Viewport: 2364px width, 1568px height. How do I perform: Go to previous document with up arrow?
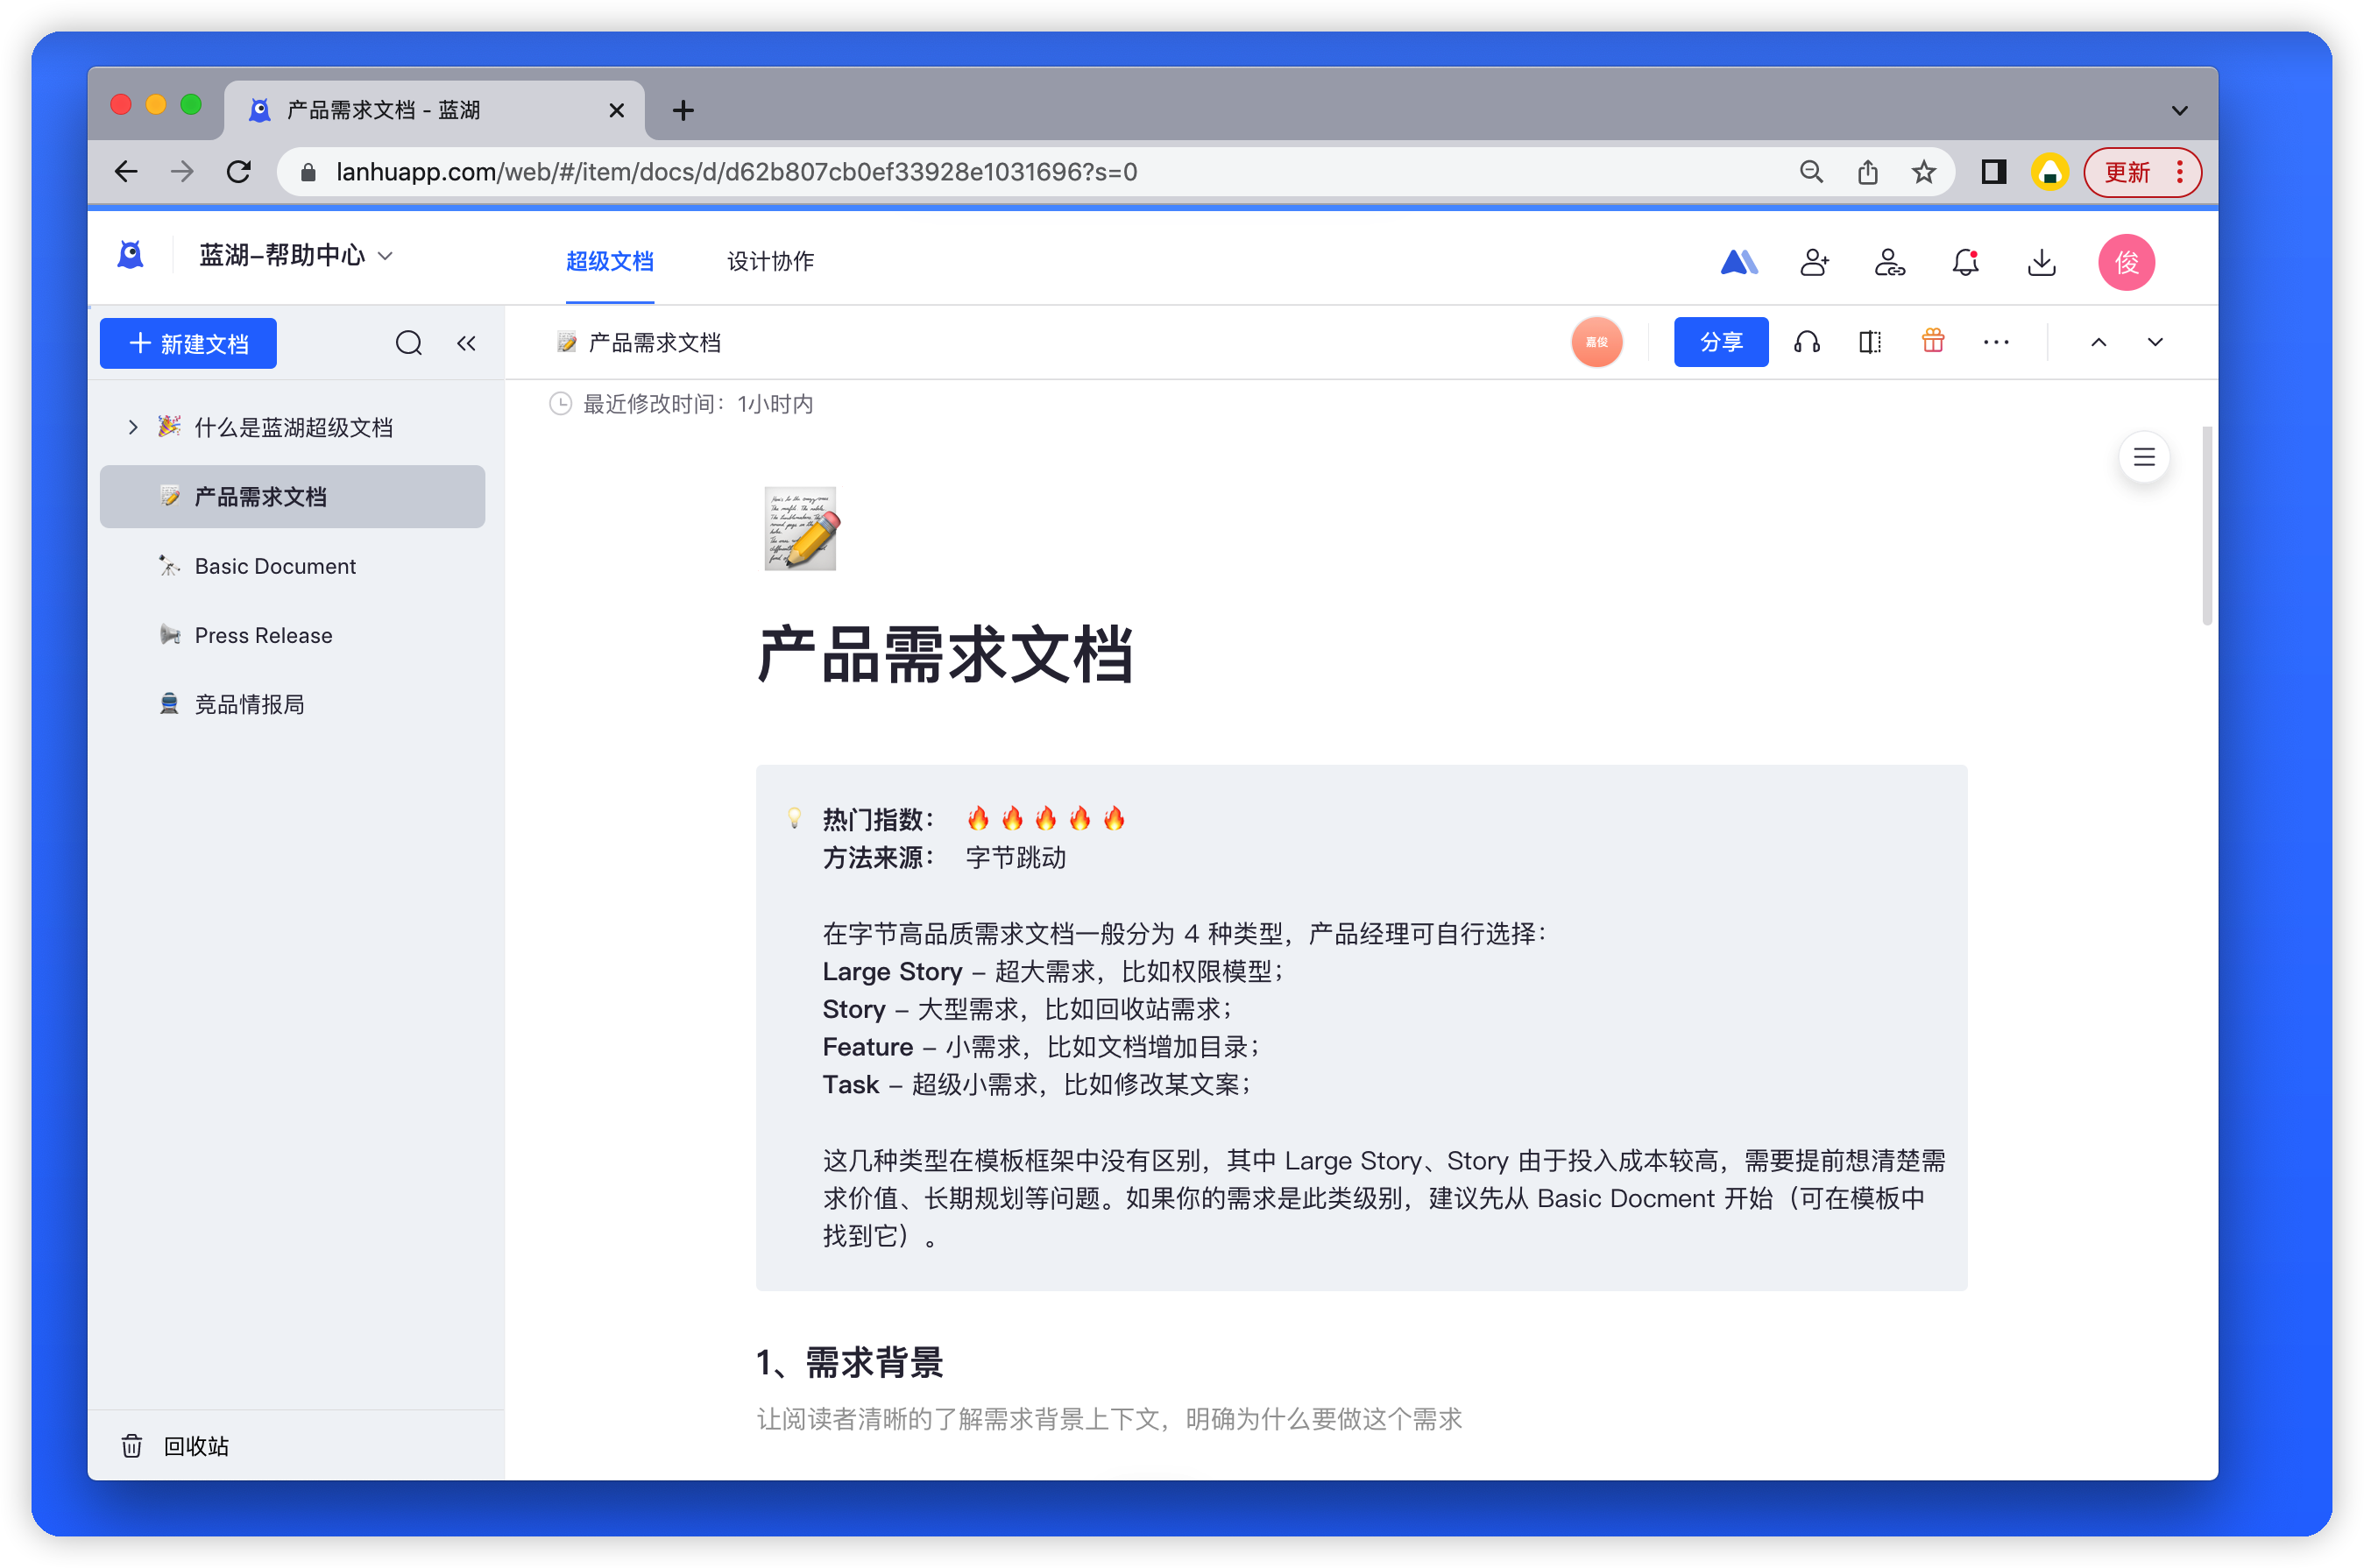(x=2098, y=342)
